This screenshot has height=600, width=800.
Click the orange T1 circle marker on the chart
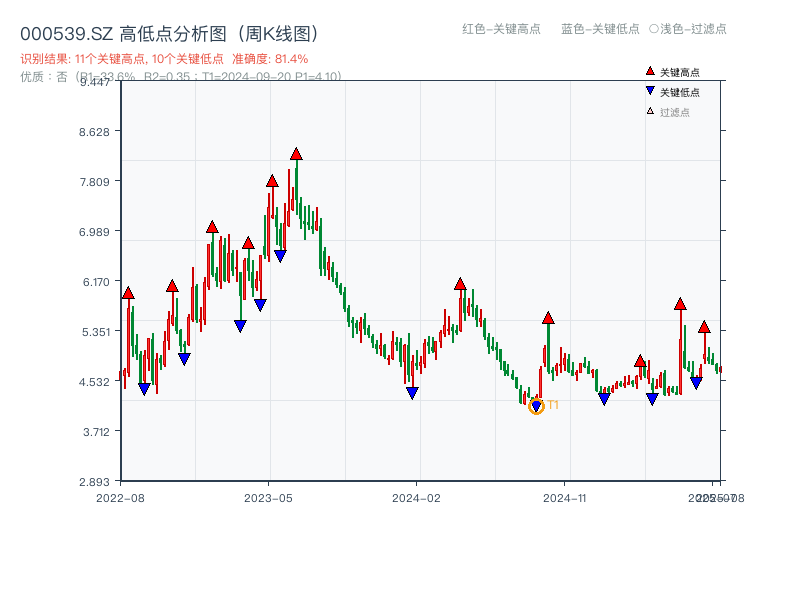pyautogui.click(x=536, y=406)
